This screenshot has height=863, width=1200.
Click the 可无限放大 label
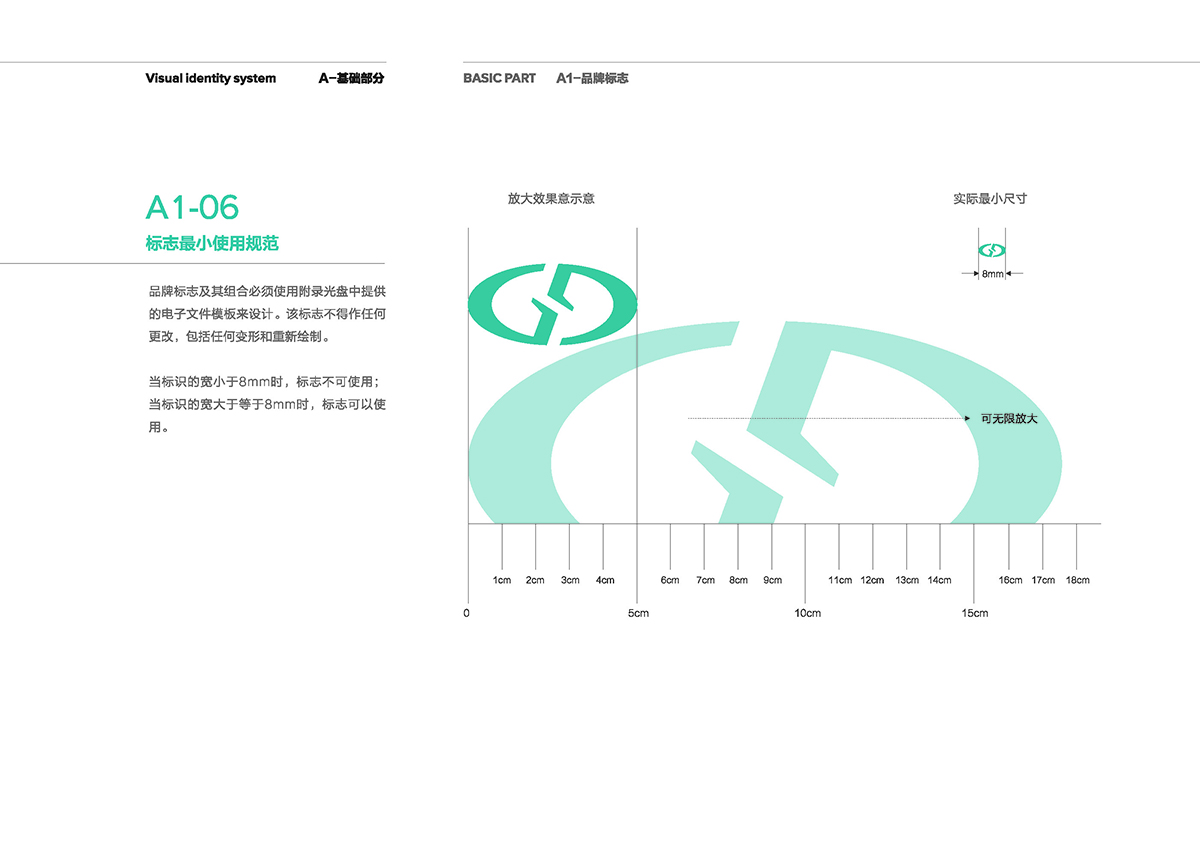pos(1009,418)
